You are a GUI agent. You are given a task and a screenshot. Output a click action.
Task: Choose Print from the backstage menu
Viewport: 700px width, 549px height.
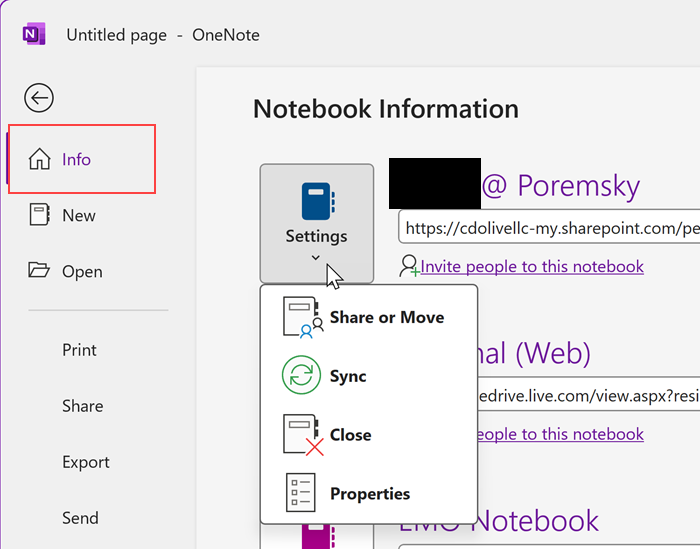point(79,350)
